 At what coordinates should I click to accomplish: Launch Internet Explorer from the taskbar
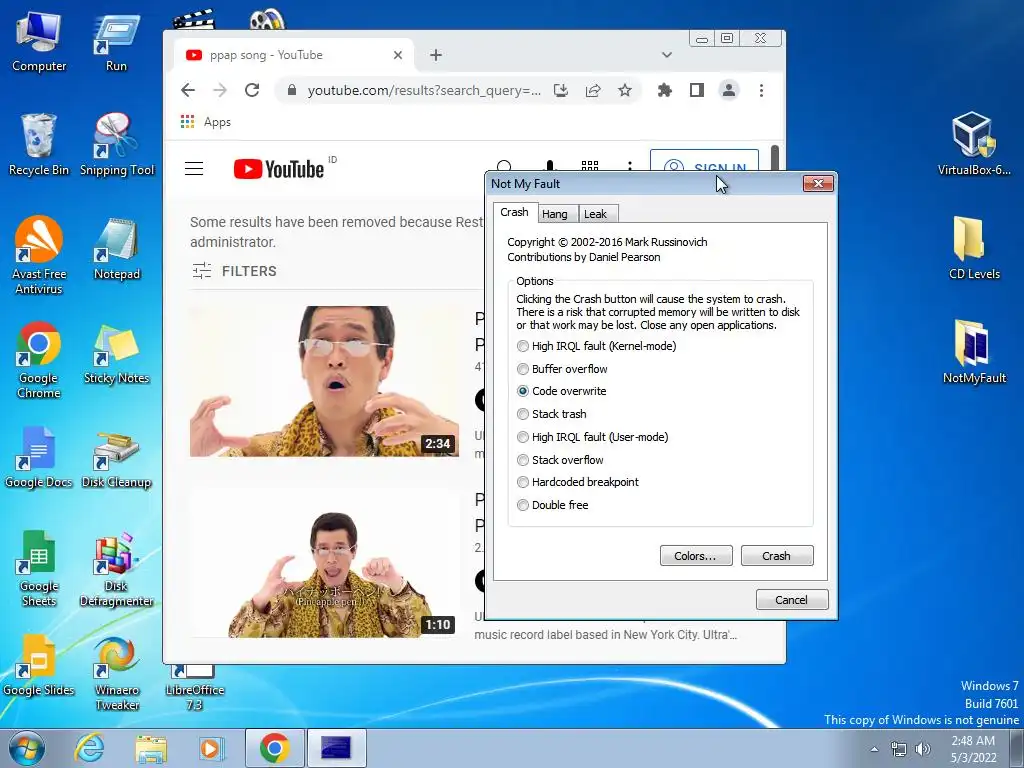pos(88,748)
